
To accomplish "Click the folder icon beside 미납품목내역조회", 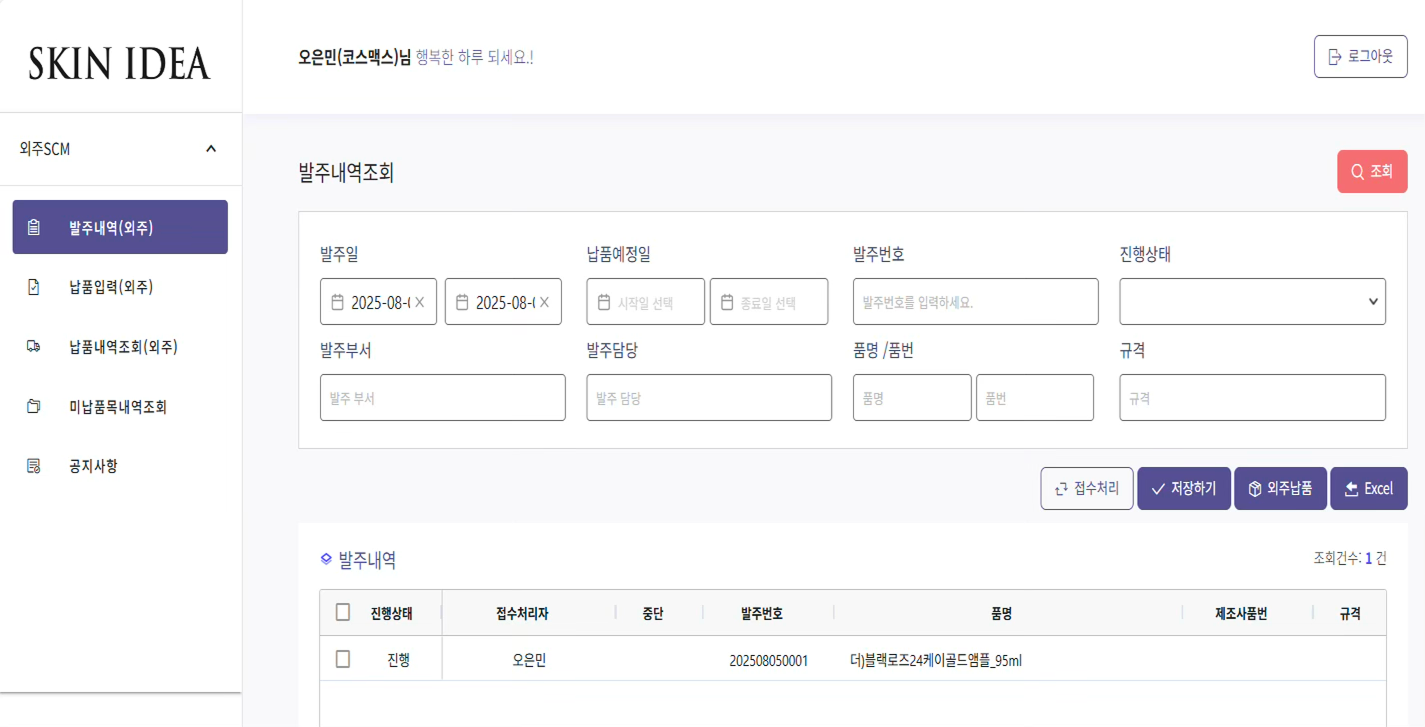I will (34, 407).
